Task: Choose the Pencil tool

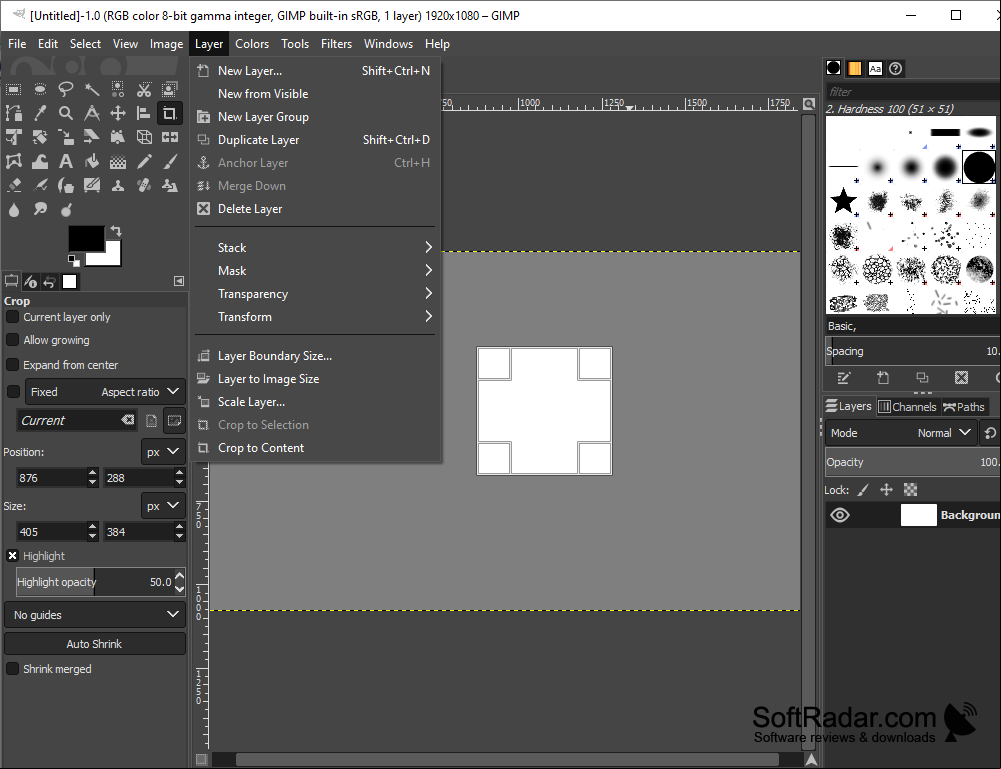Action: [x=144, y=161]
